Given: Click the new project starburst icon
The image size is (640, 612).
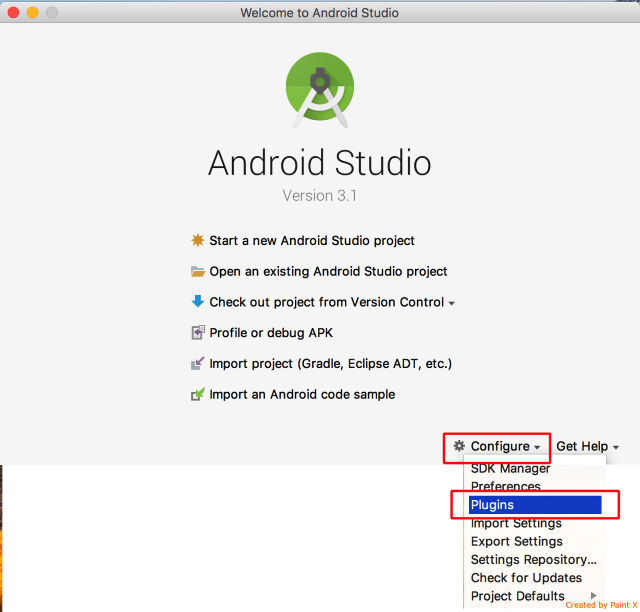Looking at the screenshot, I should point(197,241).
